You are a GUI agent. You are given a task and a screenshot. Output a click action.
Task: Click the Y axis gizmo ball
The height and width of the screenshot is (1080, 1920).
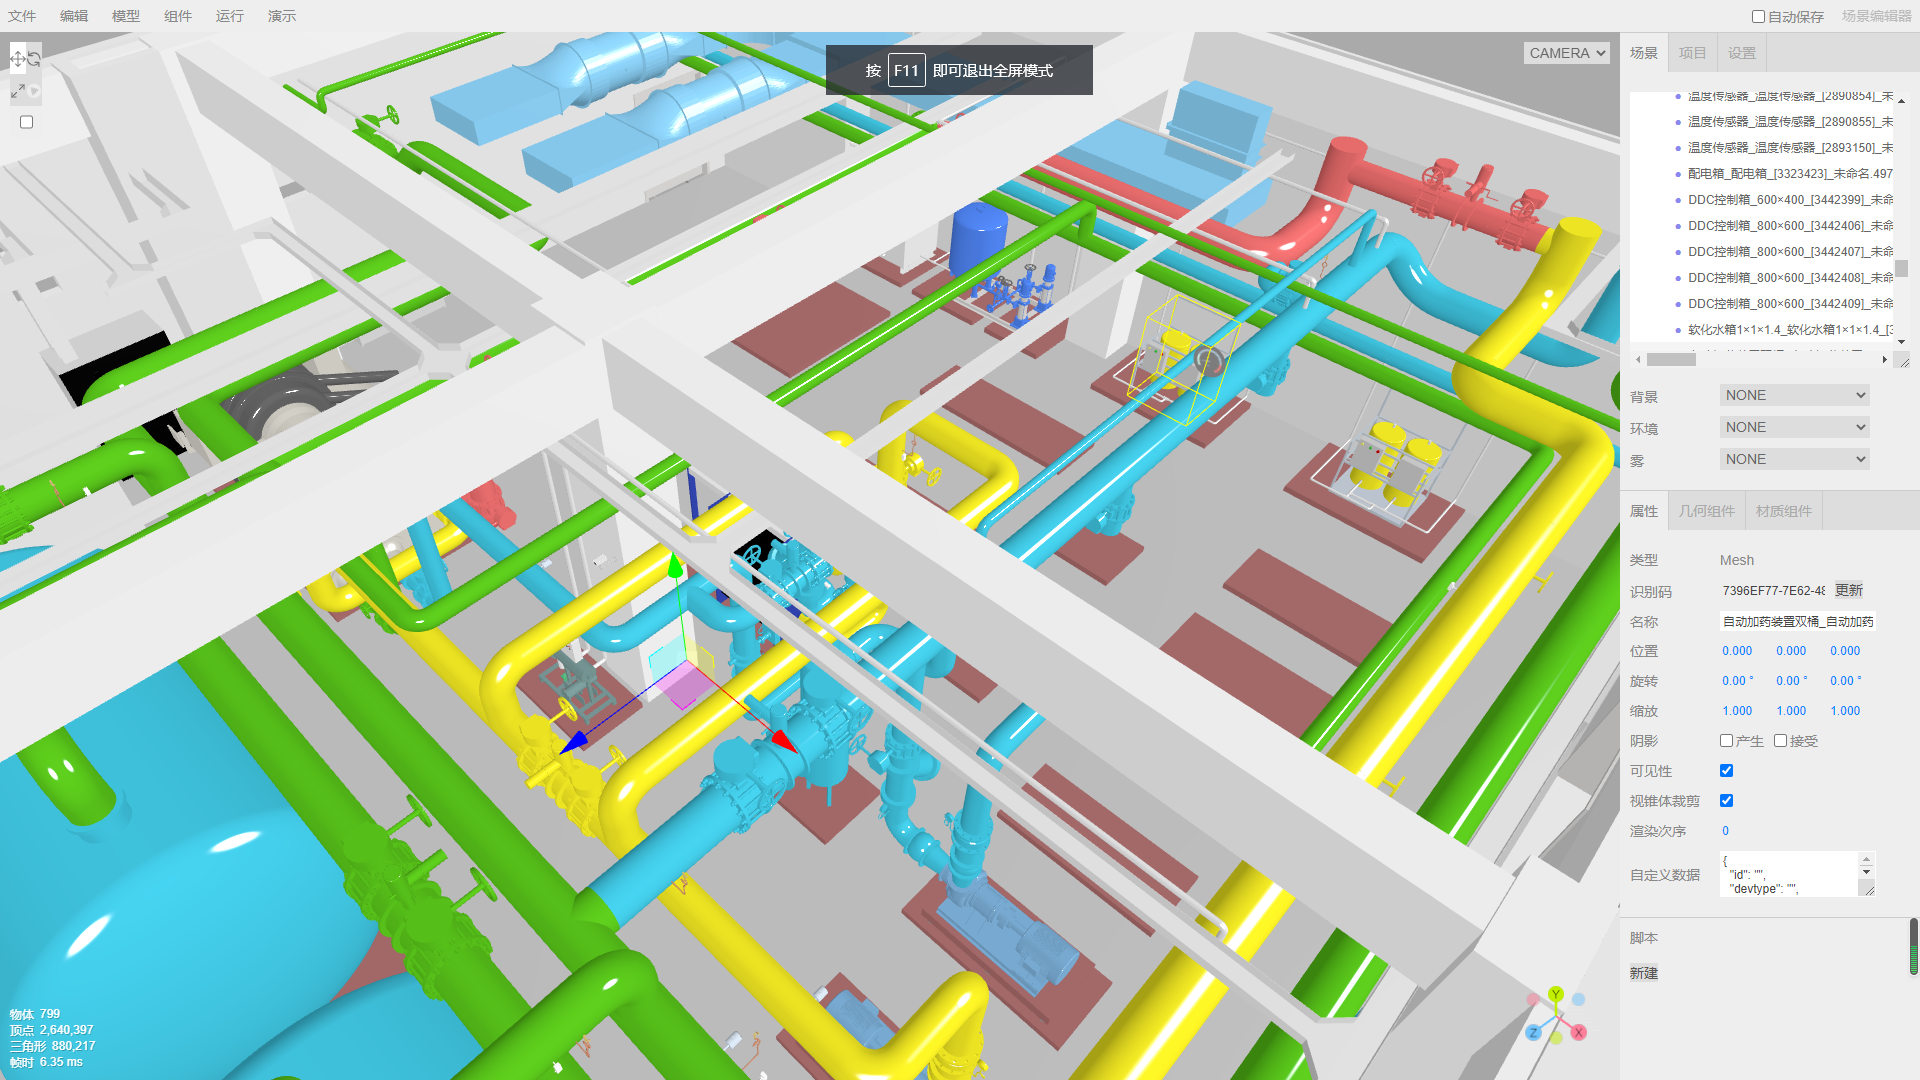pyautogui.click(x=1556, y=994)
